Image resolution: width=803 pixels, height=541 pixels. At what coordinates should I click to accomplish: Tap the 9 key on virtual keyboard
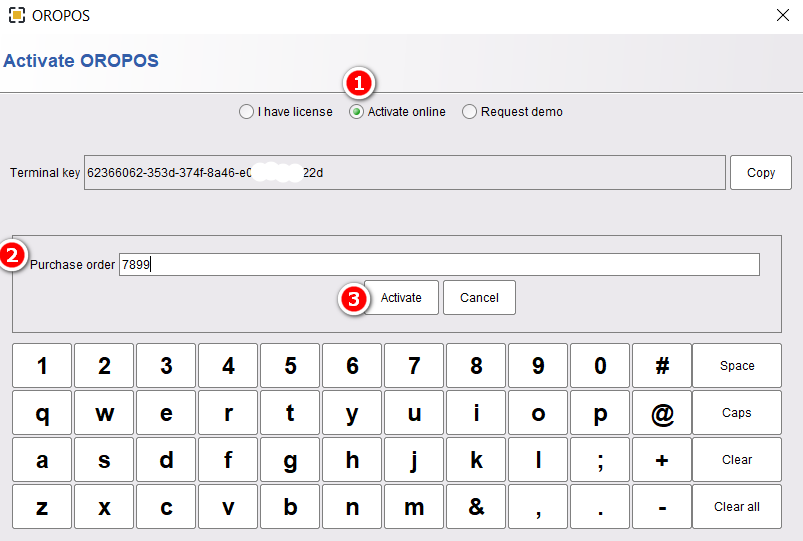tap(538, 366)
